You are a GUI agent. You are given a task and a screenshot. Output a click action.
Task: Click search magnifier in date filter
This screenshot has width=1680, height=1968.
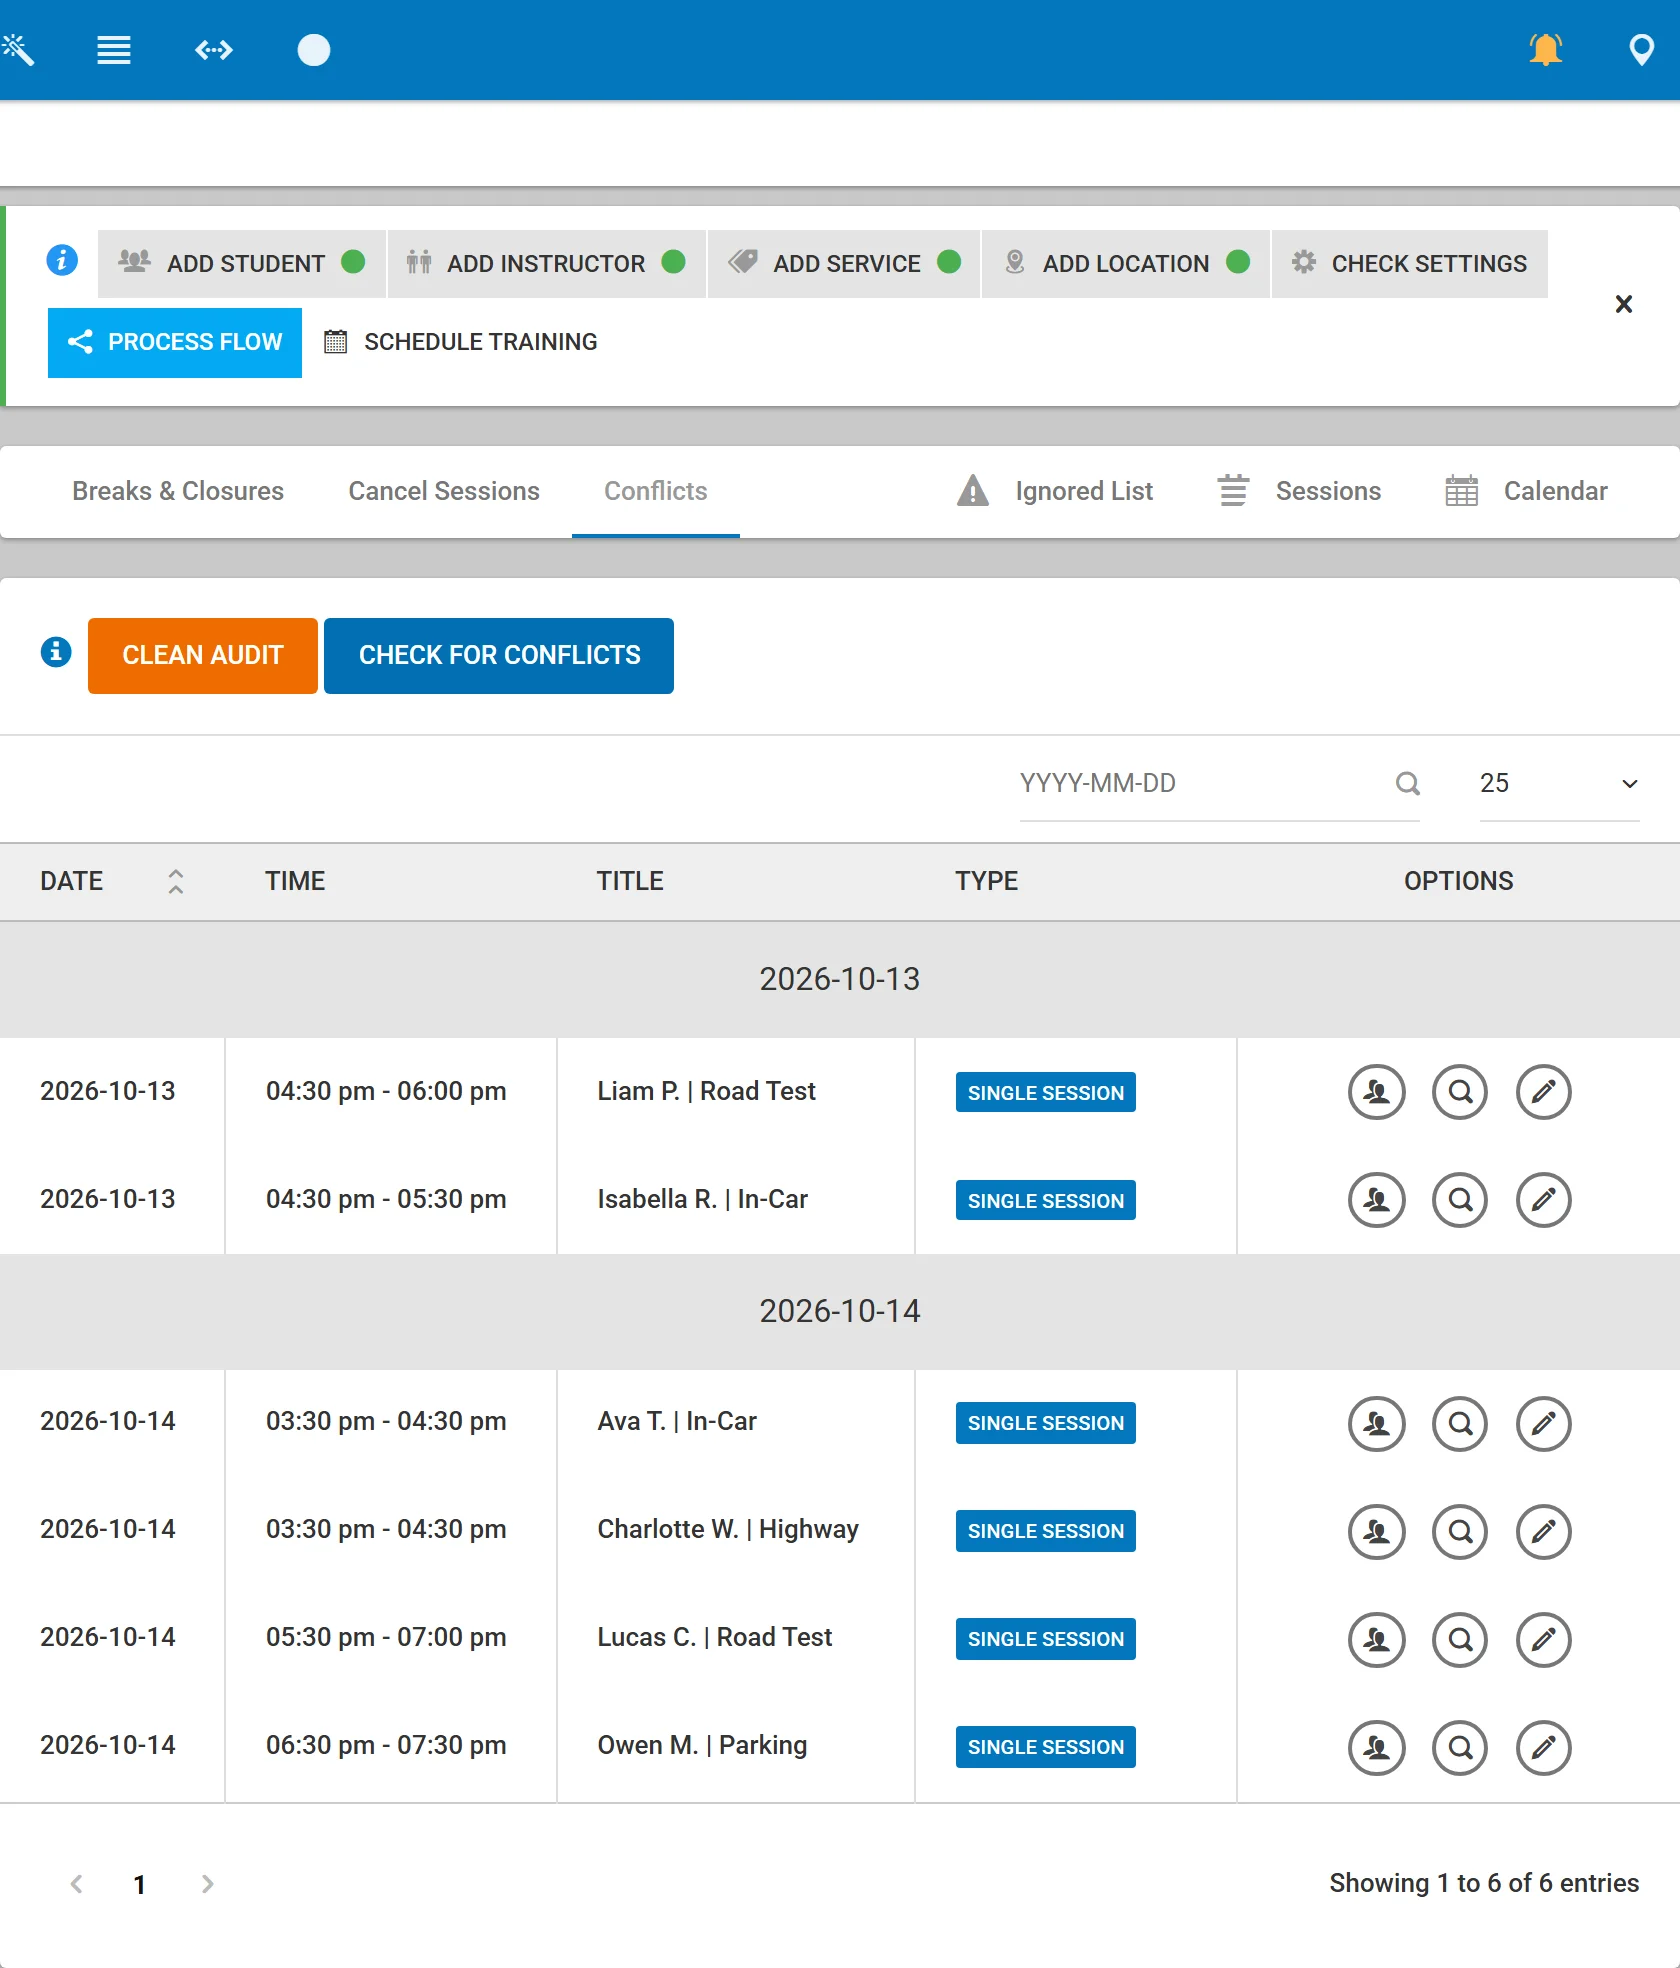coord(1407,783)
